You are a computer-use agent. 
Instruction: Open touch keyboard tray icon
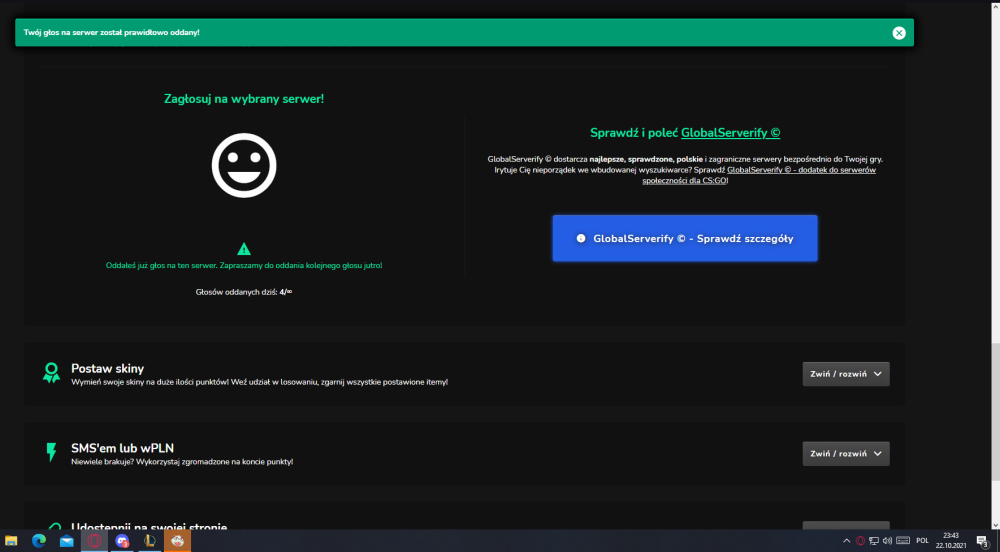(x=903, y=541)
